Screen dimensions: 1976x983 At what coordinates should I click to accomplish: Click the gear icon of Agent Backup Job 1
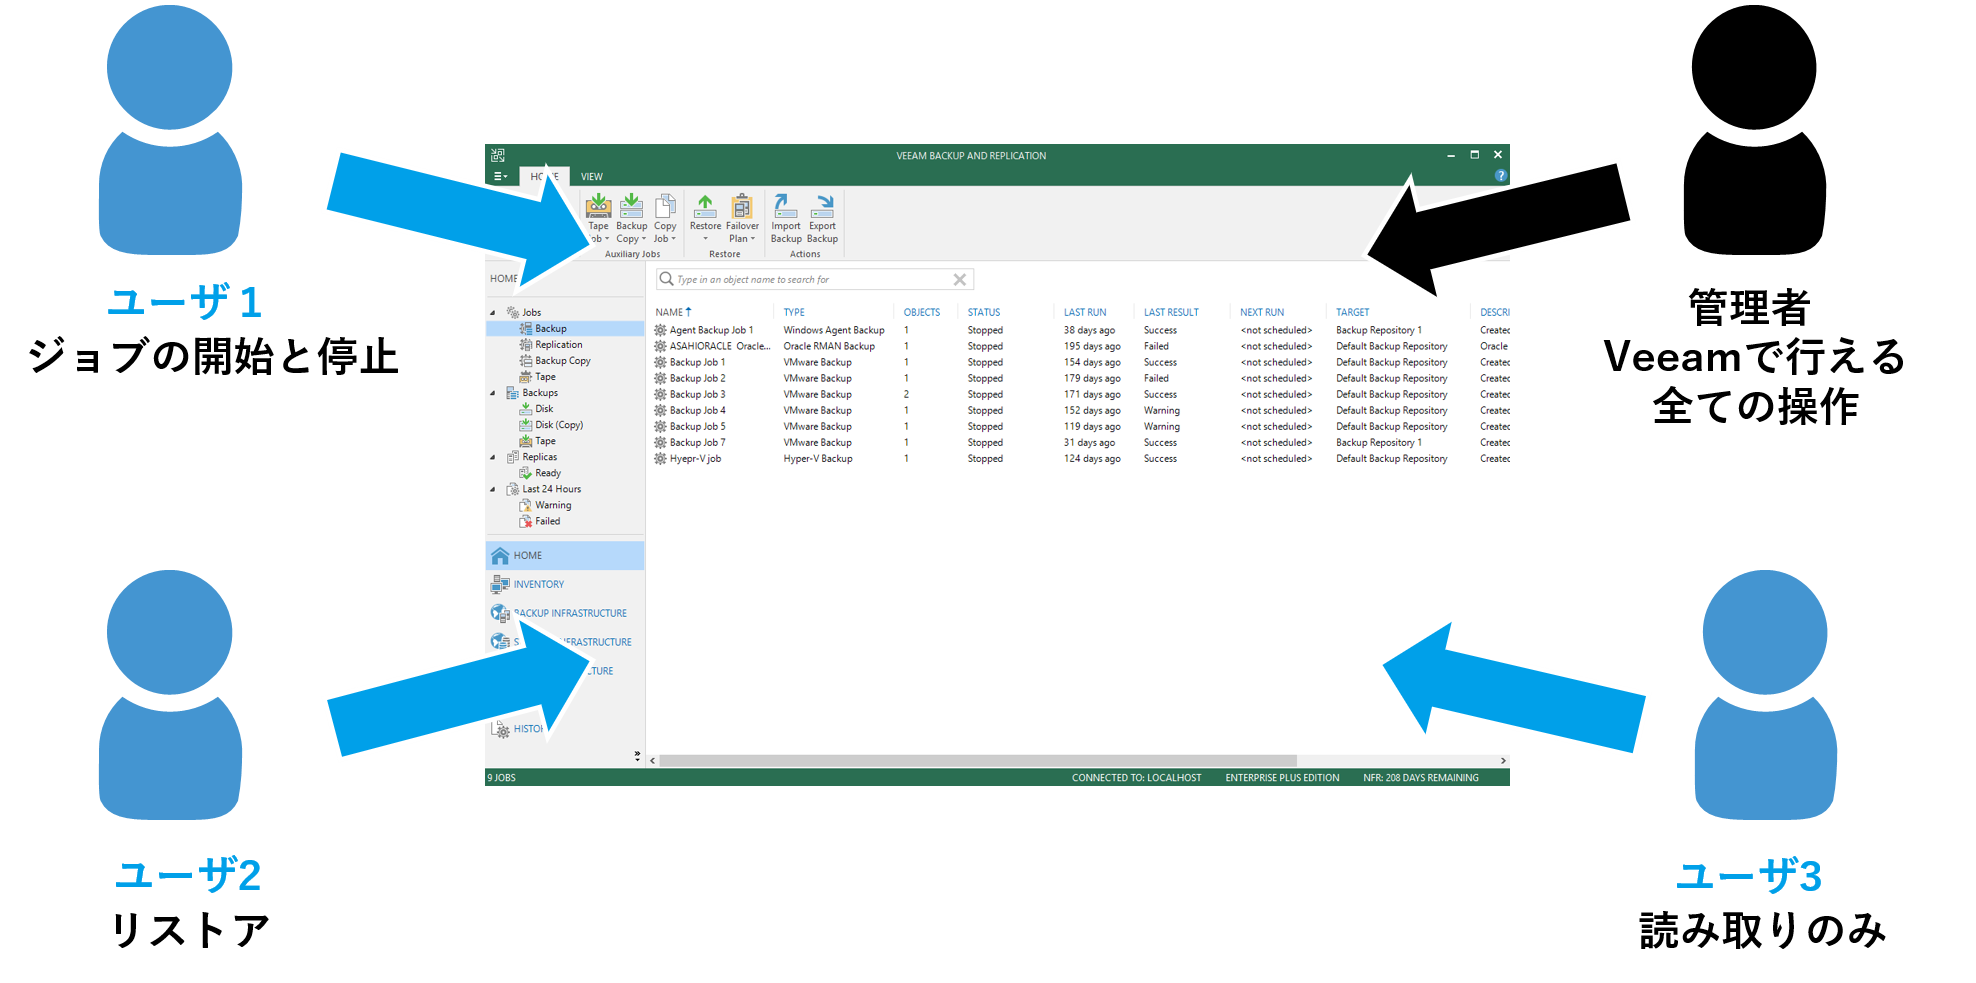coord(660,330)
